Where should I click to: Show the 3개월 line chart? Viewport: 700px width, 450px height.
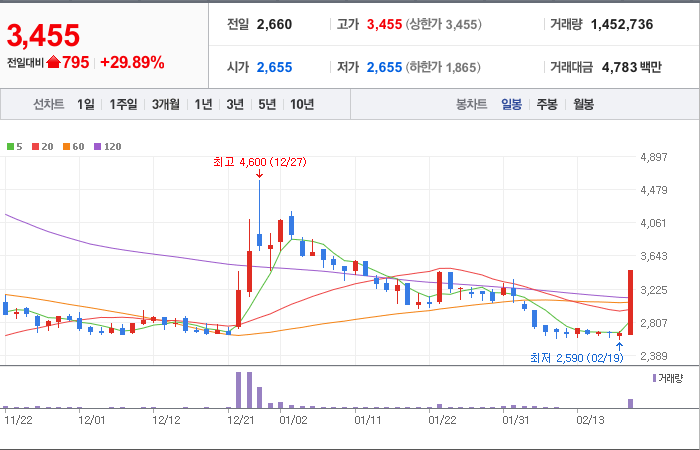[x=166, y=104]
